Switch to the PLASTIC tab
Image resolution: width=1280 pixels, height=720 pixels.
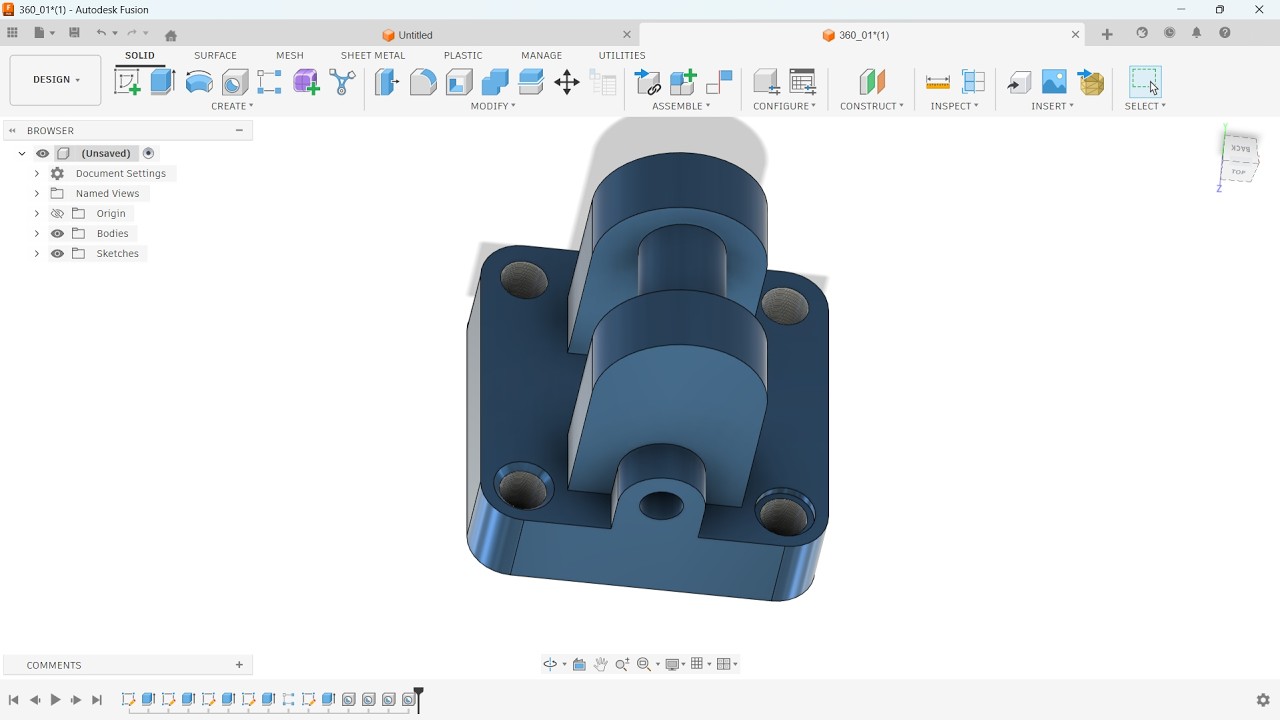tap(463, 55)
